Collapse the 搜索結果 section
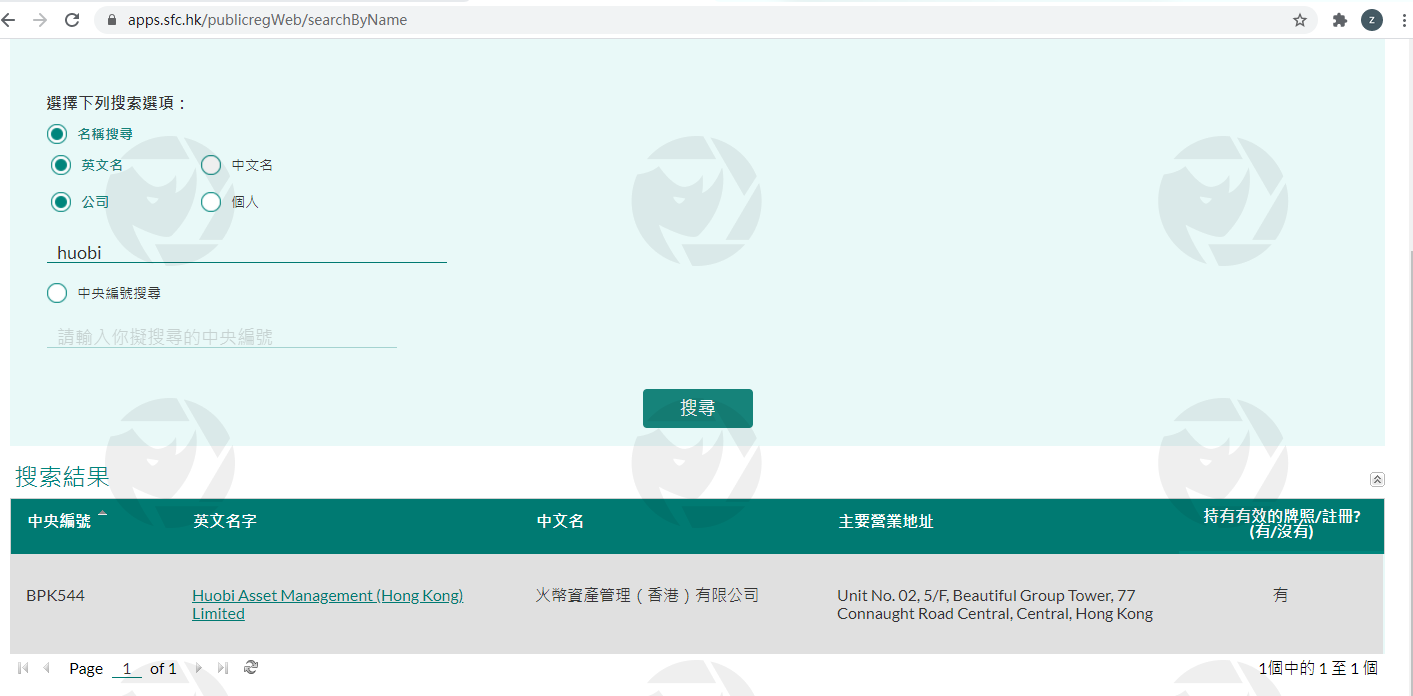The height and width of the screenshot is (696, 1413). 1377,480
